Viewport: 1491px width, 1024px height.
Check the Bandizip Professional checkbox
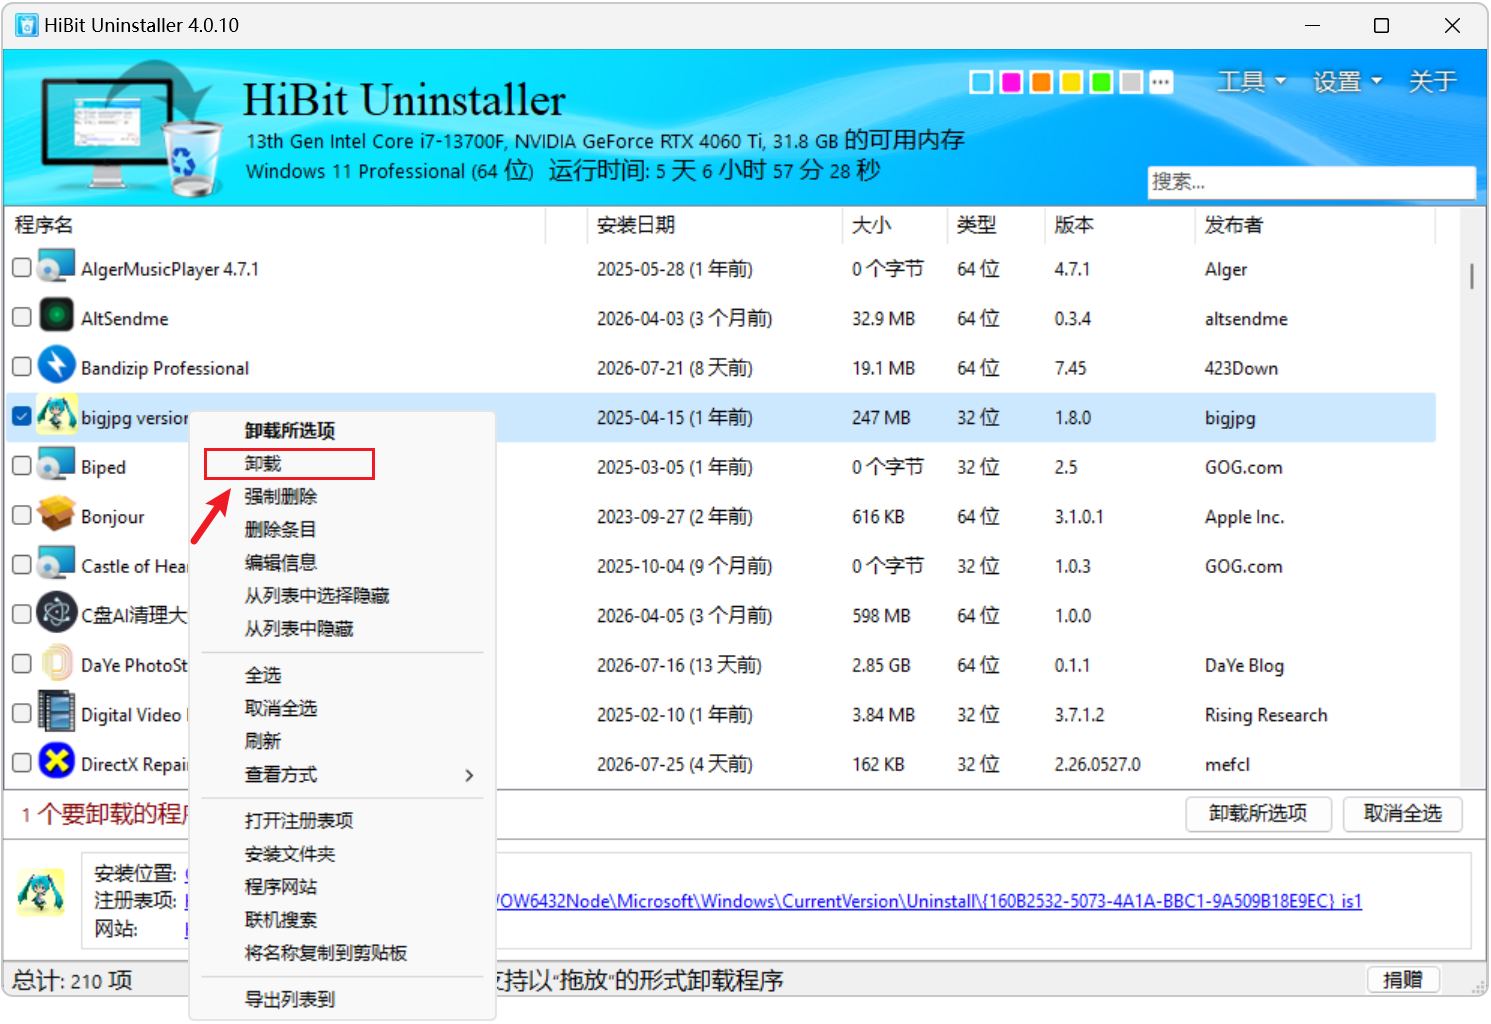click(x=21, y=366)
